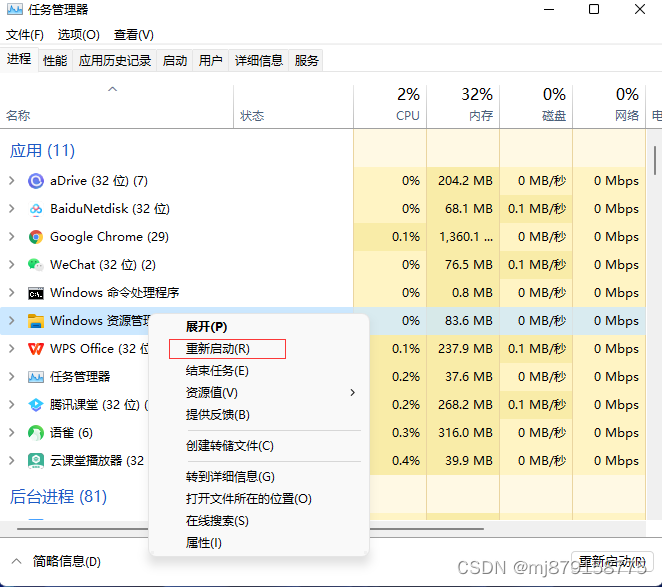Maximize the Task Manager window
Viewport: 662px width, 587px height.
[594, 9]
